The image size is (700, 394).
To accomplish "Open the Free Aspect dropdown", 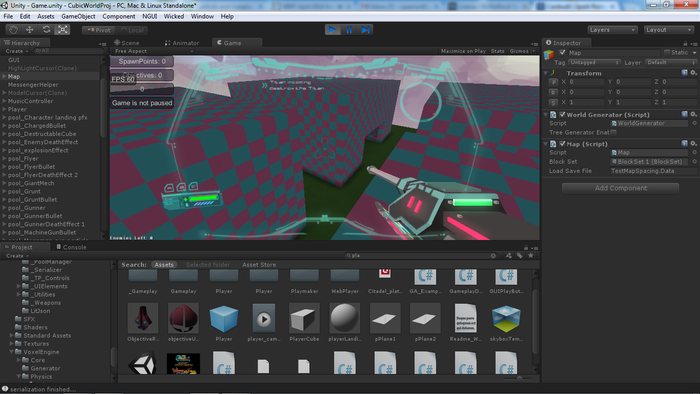I will point(153,51).
